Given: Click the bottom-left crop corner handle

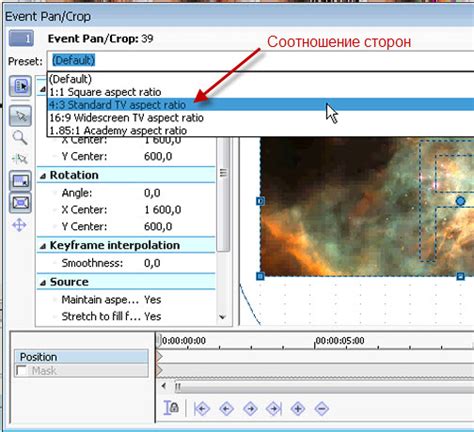Looking at the screenshot, I should click(x=260, y=276).
